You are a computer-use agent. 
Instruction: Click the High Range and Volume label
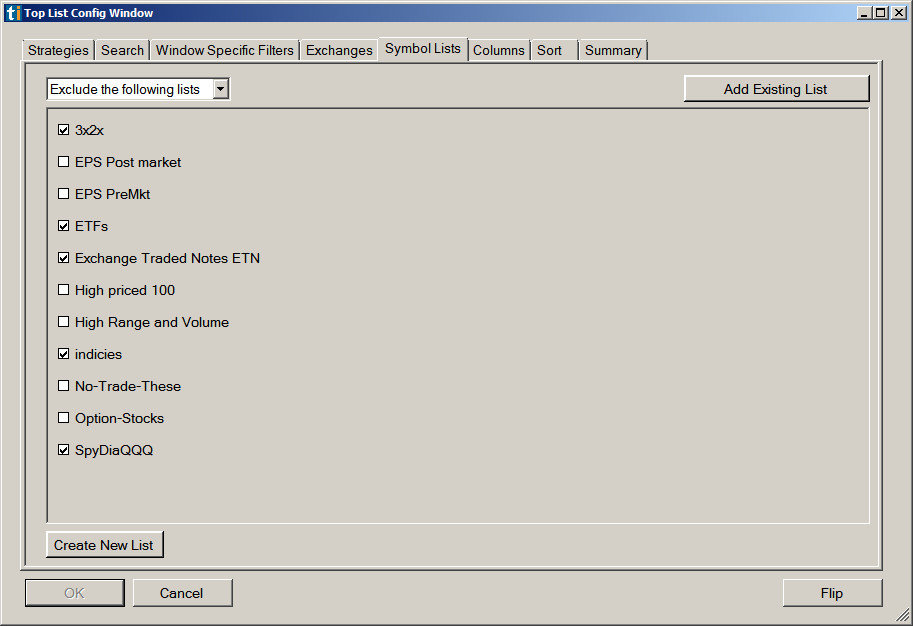click(x=152, y=322)
